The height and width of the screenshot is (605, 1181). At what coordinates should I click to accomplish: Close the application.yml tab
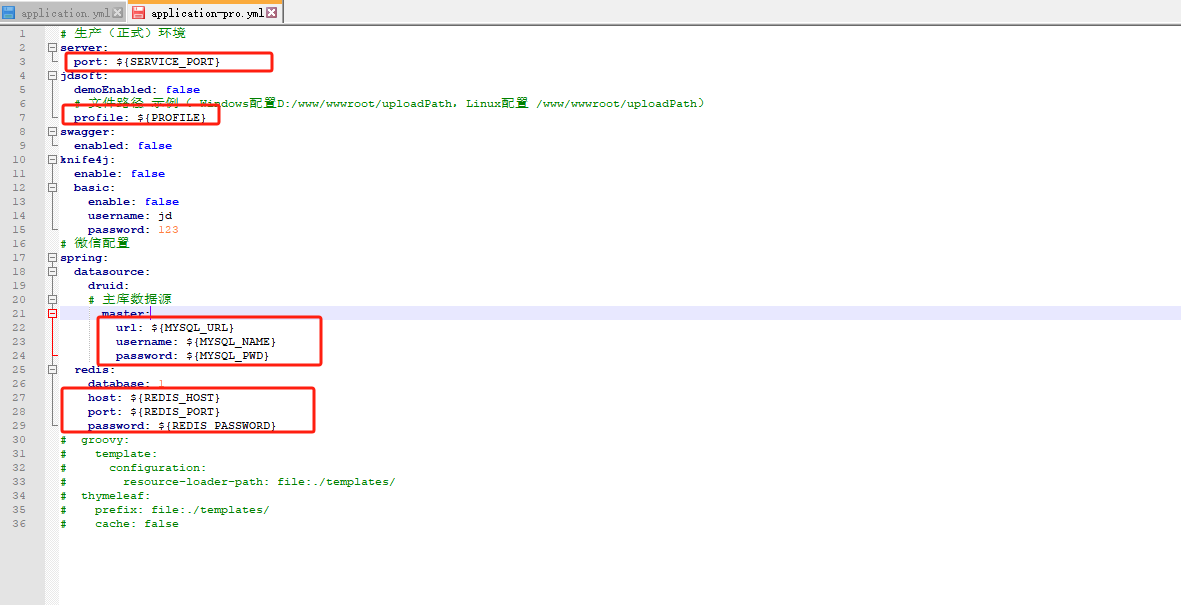coord(118,13)
